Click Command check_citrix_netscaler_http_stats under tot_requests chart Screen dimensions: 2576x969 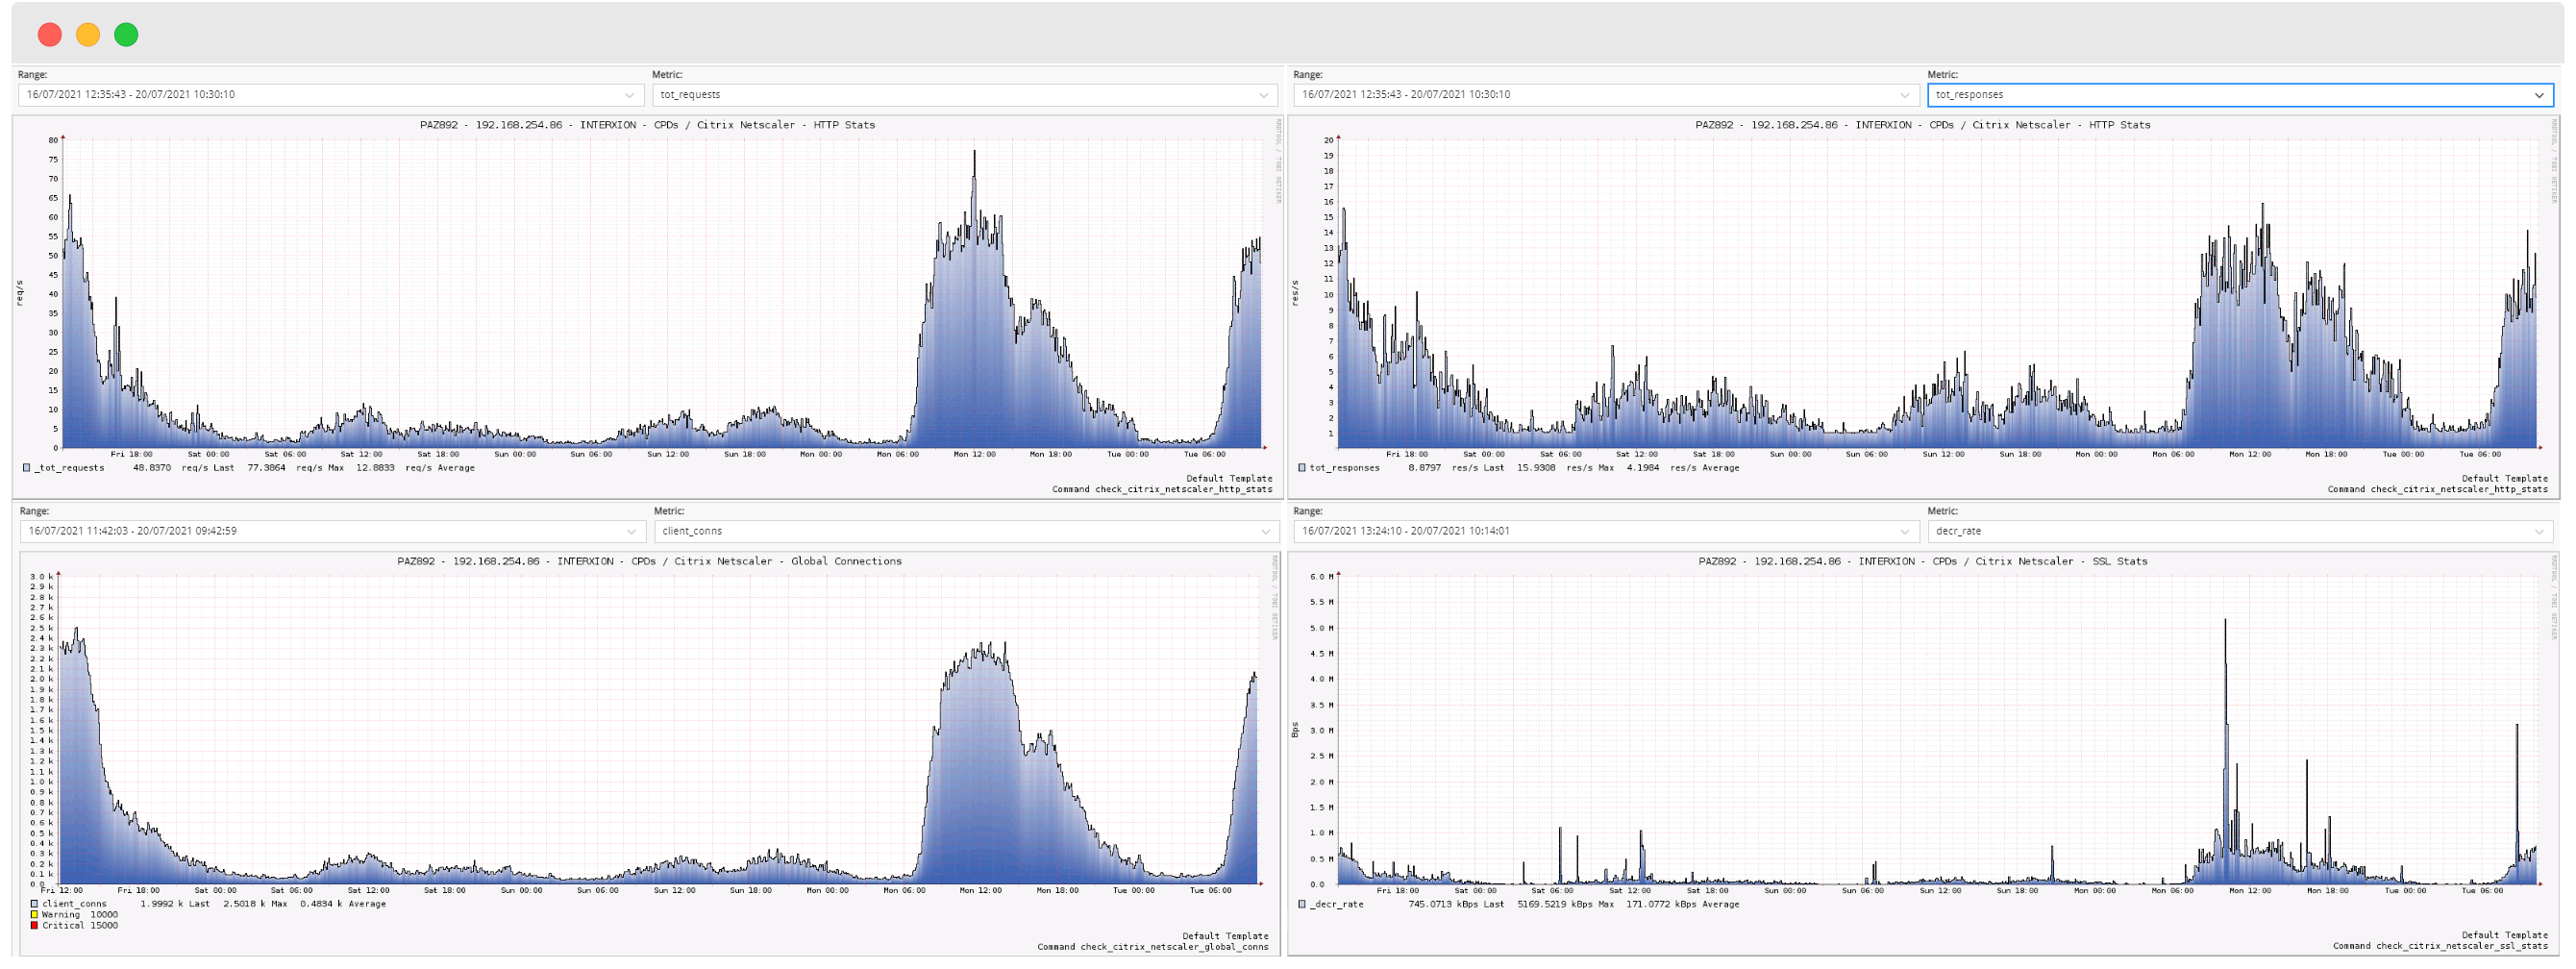(1162, 489)
